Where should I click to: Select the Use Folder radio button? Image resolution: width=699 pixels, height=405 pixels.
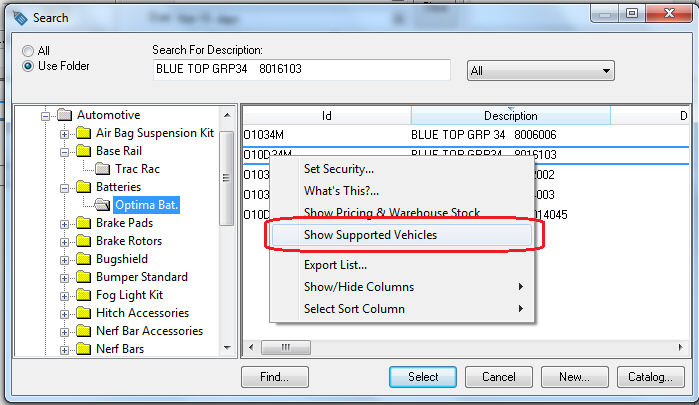tap(28, 66)
